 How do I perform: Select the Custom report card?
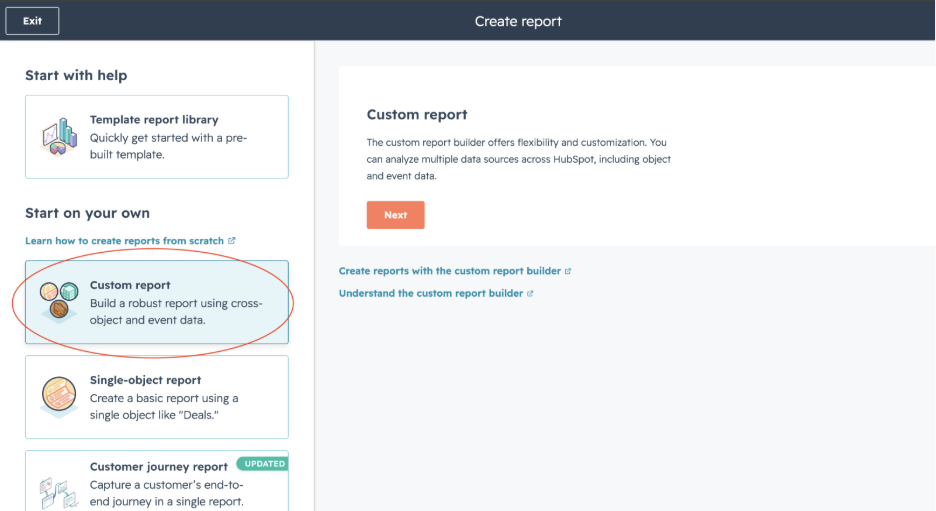(x=157, y=302)
